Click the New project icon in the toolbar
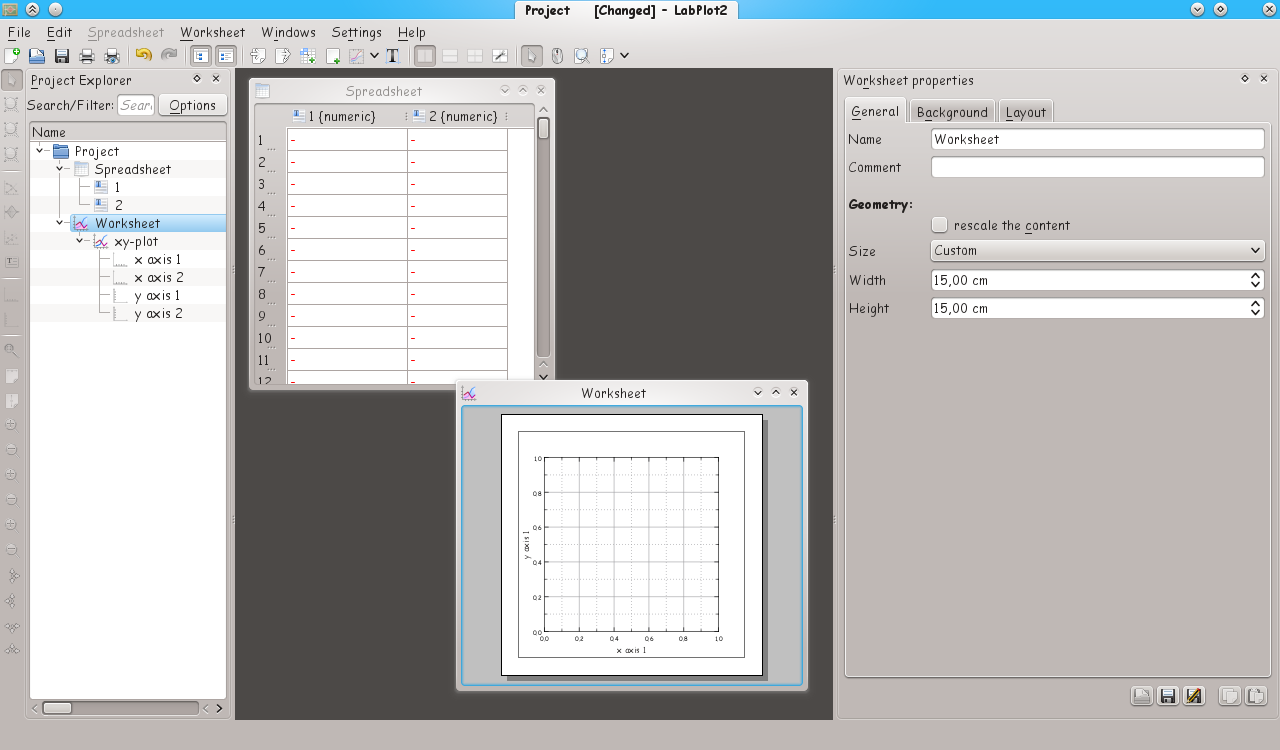 coord(12,56)
